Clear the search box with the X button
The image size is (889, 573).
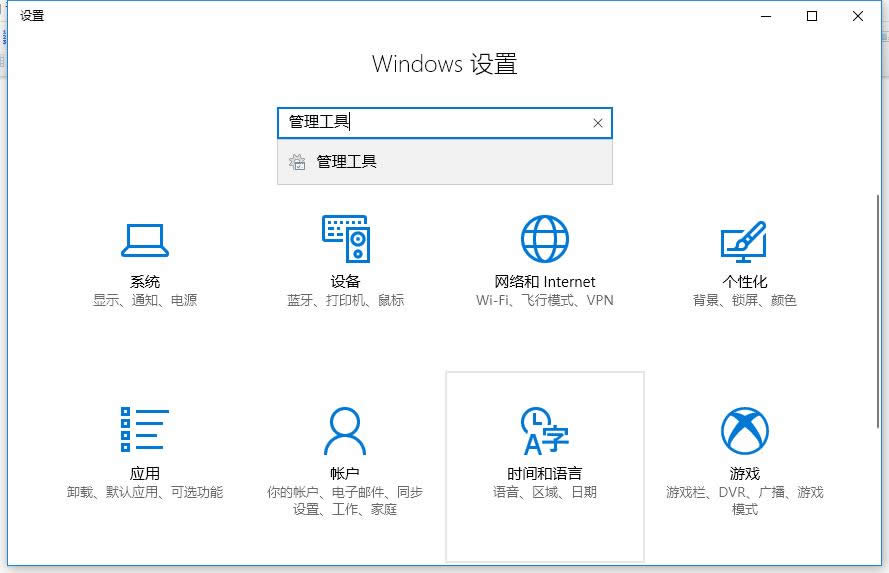598,123
